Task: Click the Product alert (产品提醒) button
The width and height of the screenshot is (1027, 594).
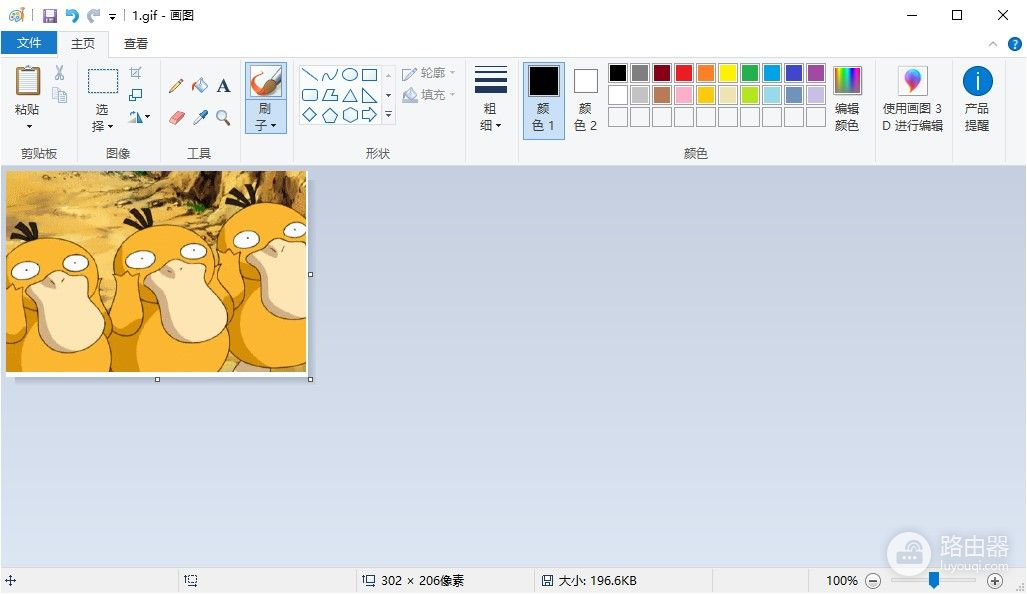Action: (x=977, y=99)
